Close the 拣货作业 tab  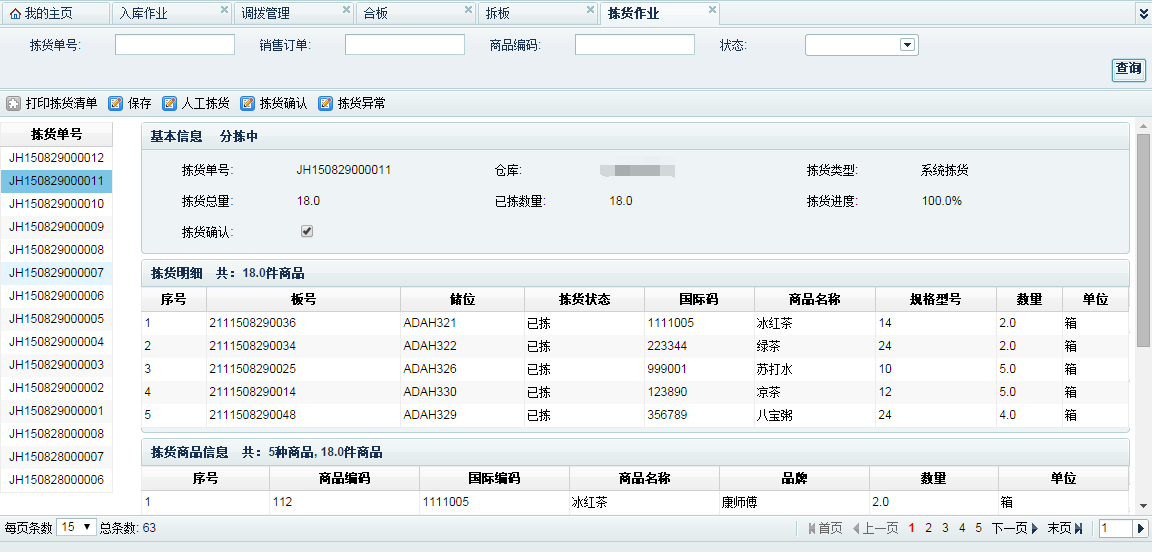click(712, 10)
